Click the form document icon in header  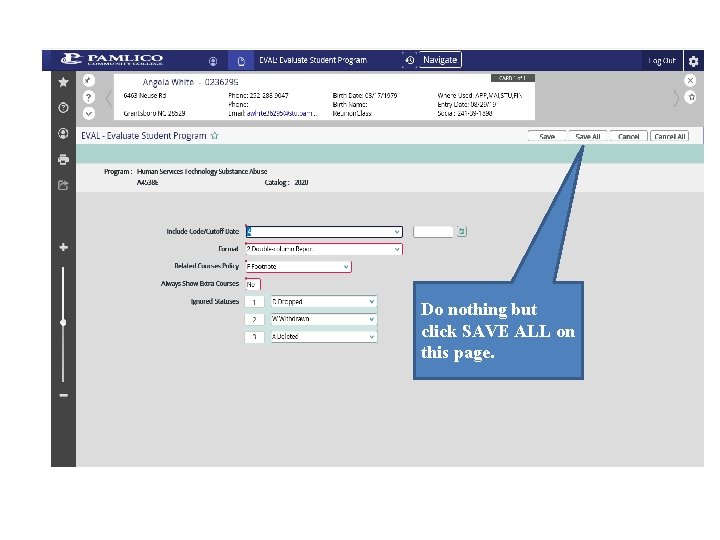(x=241, y=61)
